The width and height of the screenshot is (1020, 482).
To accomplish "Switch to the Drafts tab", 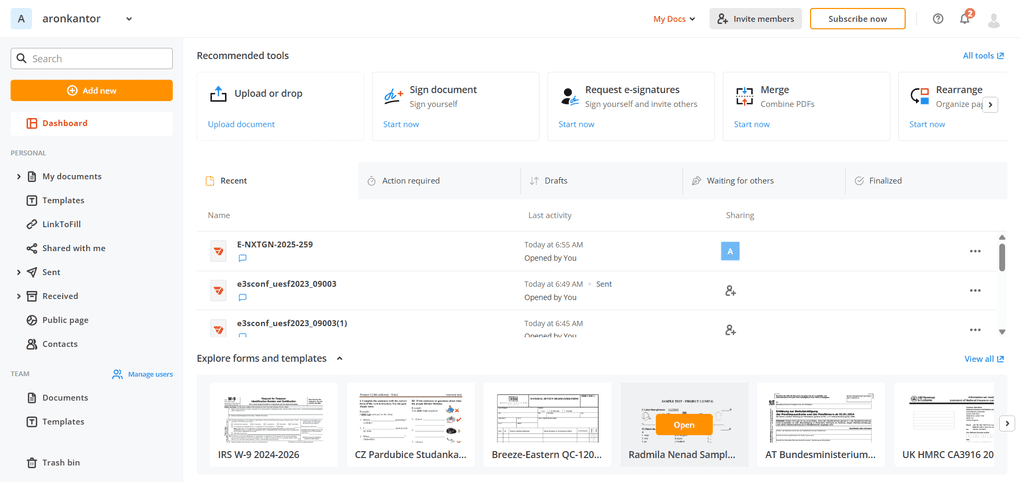I will (602, 181).
